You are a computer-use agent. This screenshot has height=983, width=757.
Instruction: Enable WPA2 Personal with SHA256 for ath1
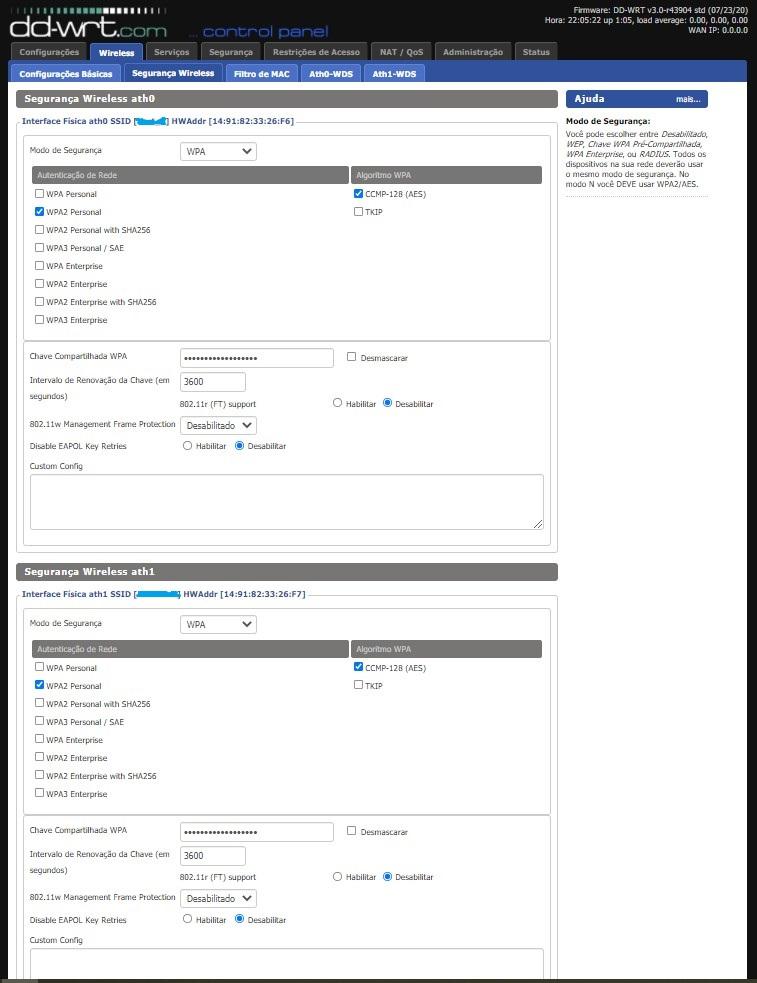(x=39, y=703)
